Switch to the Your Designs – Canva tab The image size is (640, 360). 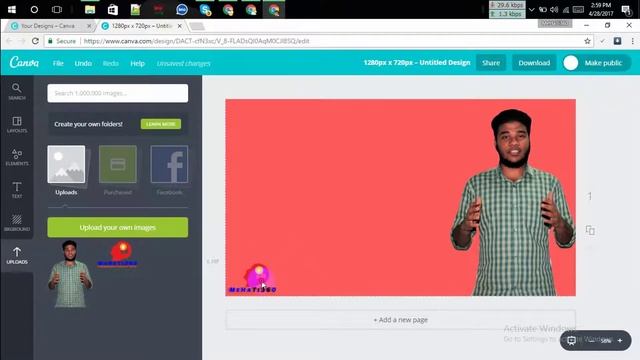point(48,26)
